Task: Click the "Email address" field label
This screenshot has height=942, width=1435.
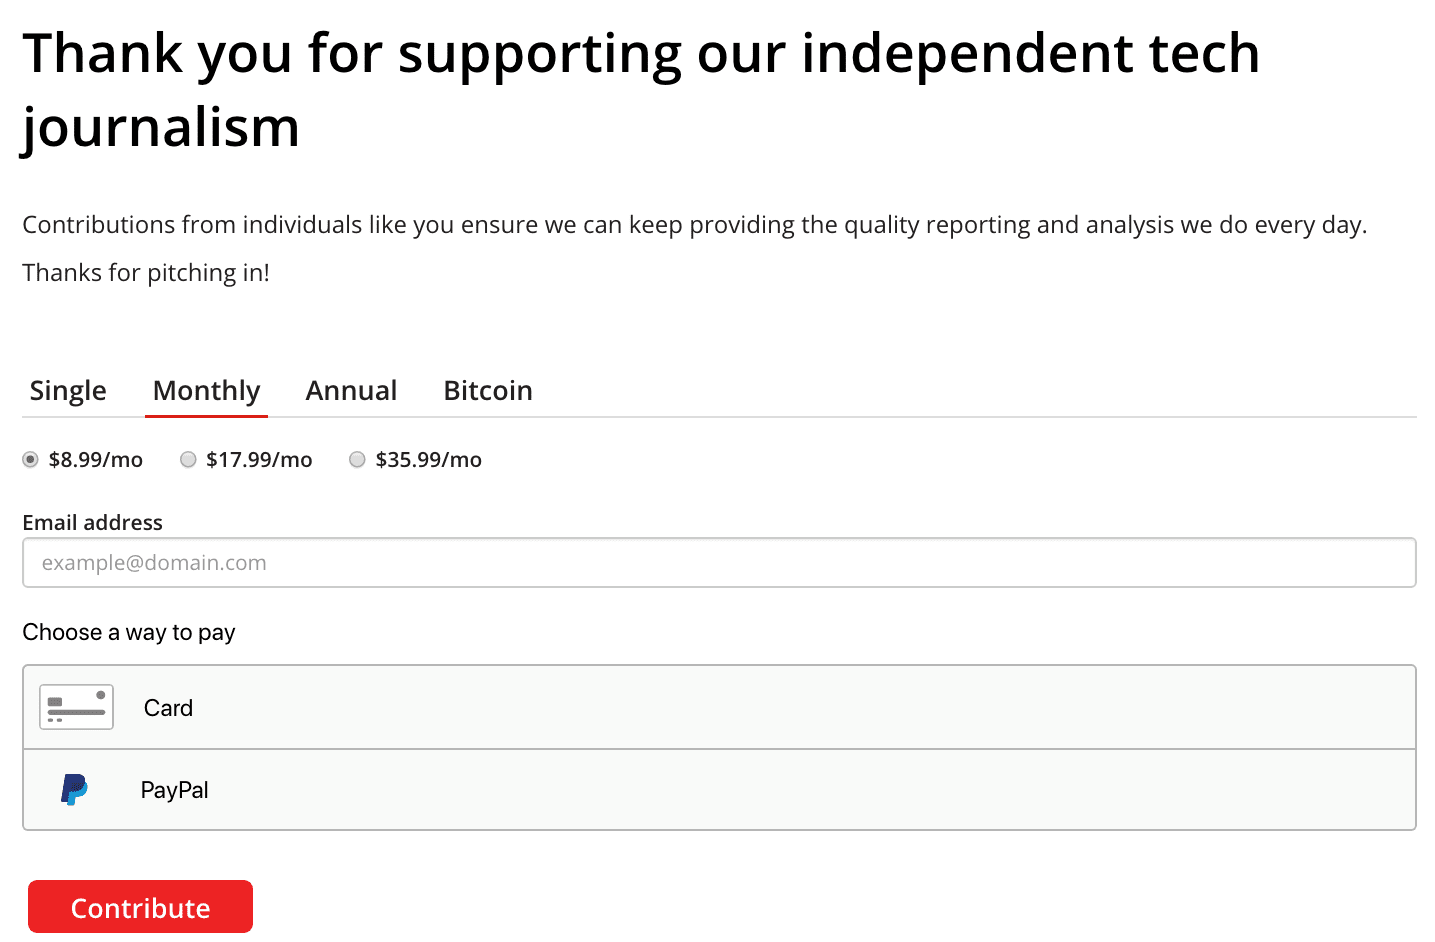Action: pos(92,522)
